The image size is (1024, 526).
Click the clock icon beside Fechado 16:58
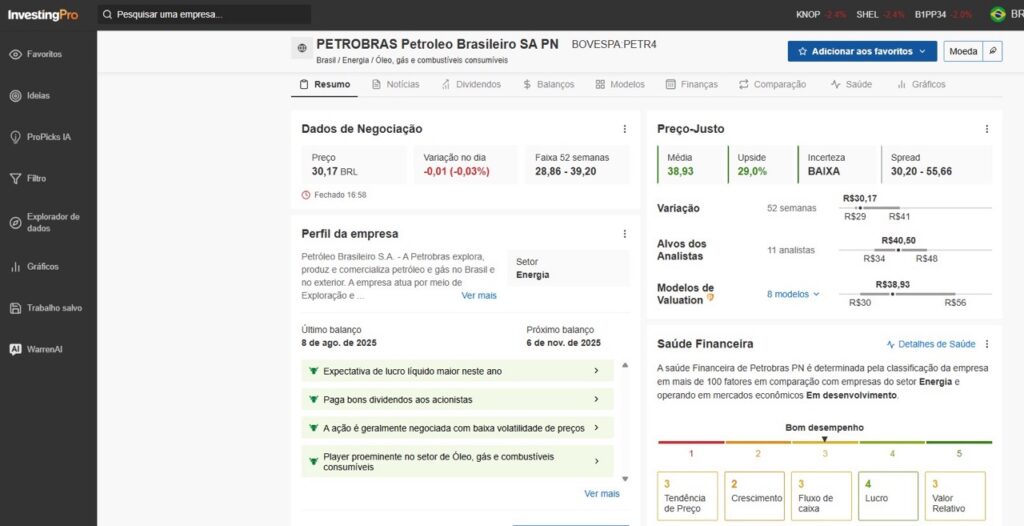306,195
